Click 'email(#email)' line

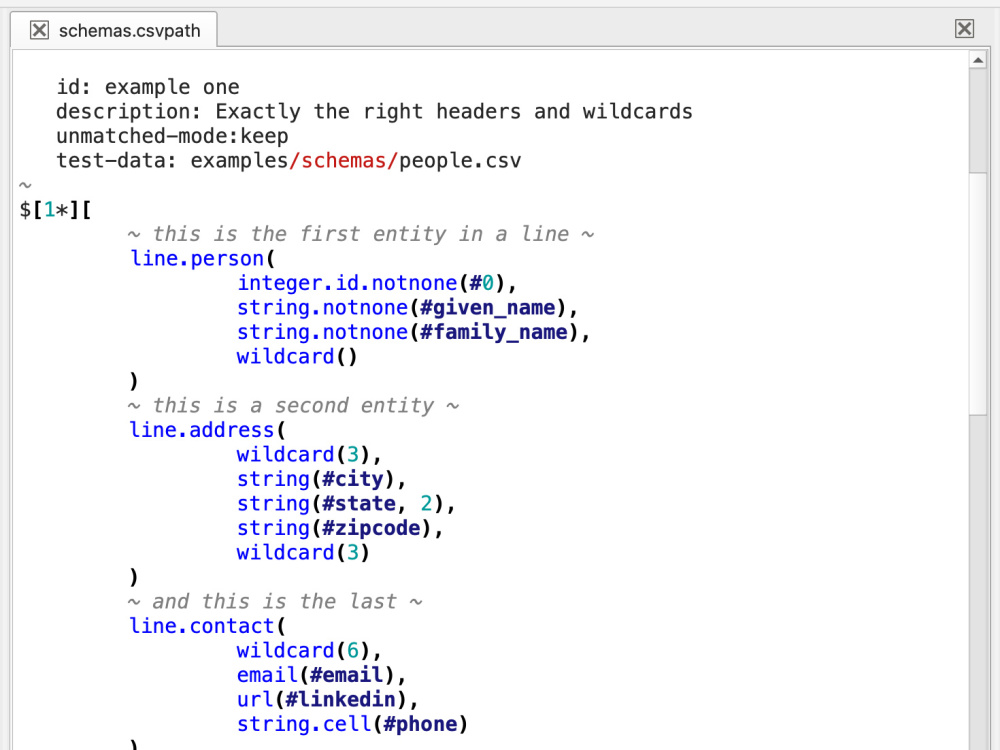click(x=321, y=675)
